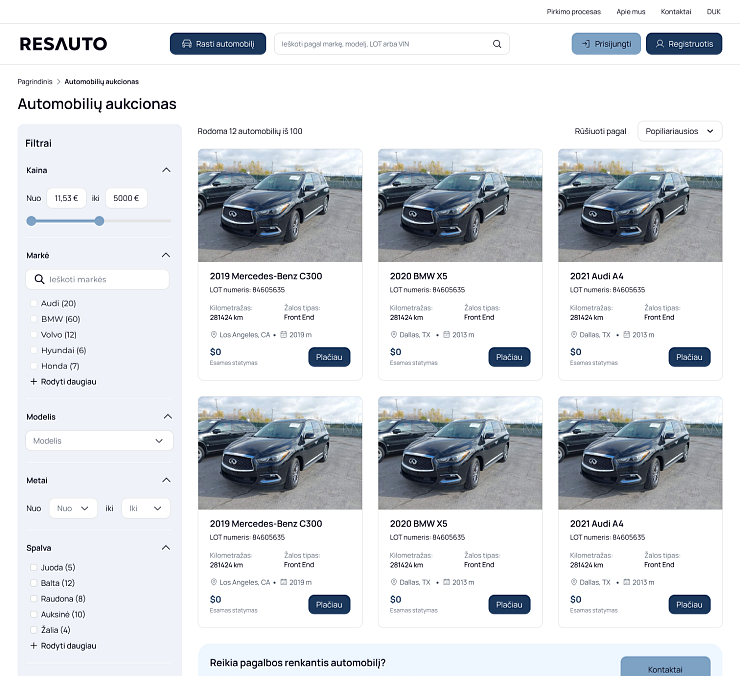The image size is (740, 676).
Task: Click the magnifier icon in brand search
Action: pyautogui.click(x=40, y=279)
